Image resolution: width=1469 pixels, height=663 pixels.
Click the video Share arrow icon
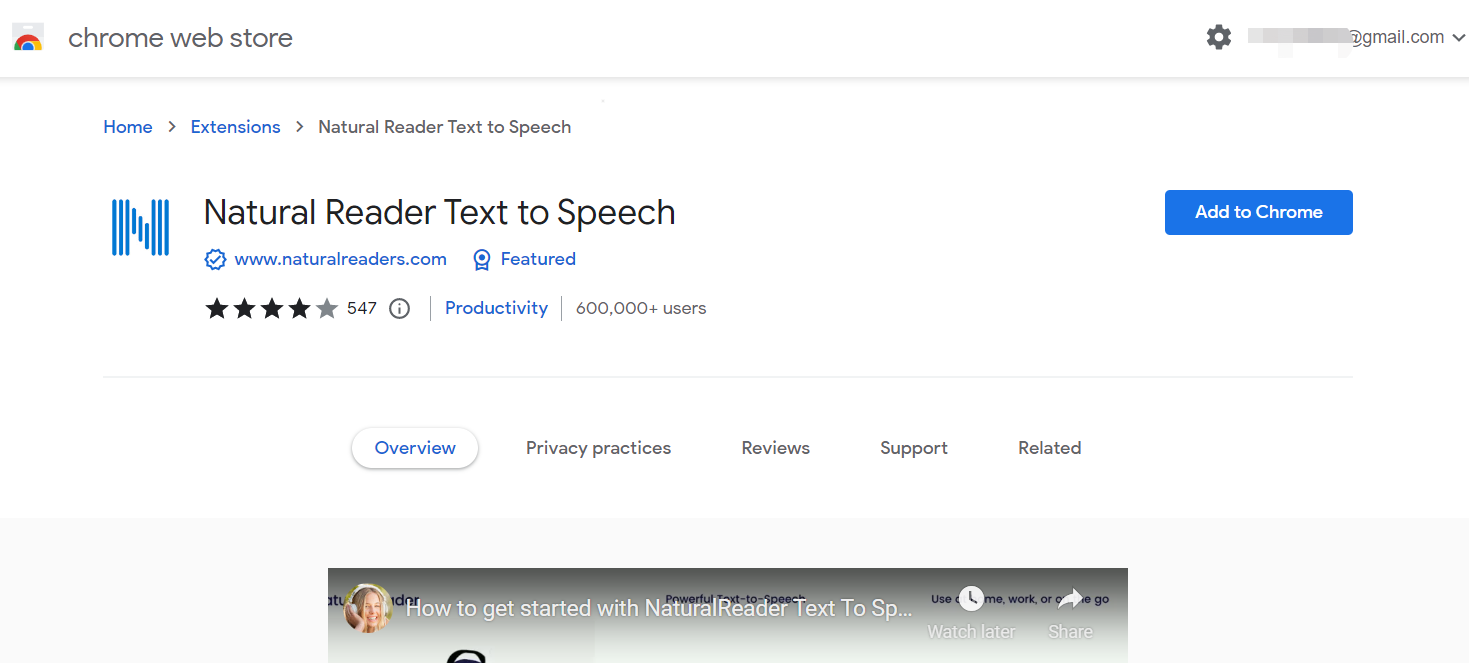[x=1070, y=599]
